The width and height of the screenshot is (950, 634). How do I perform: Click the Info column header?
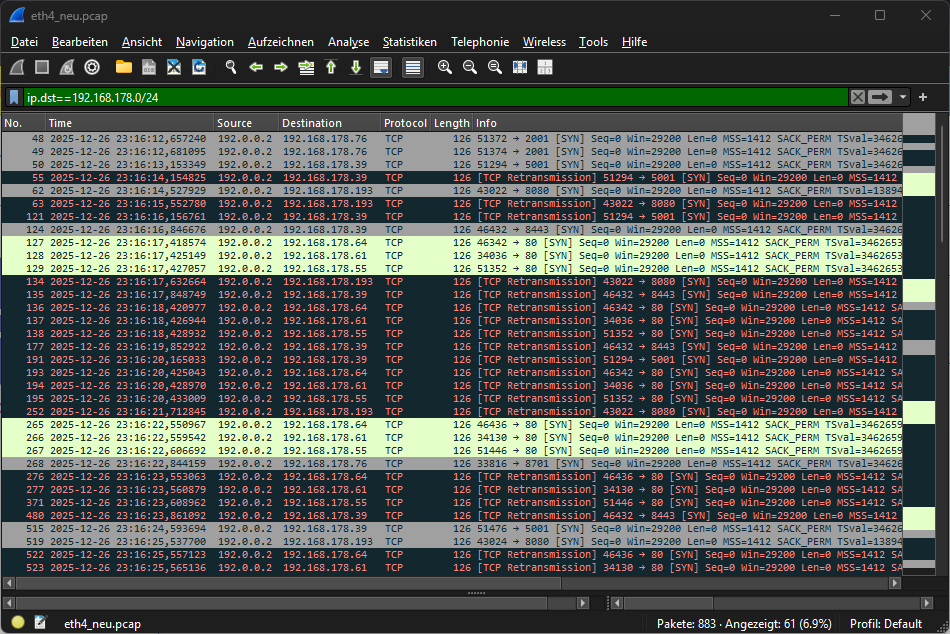pyautogui.click(x=687, y=123)
